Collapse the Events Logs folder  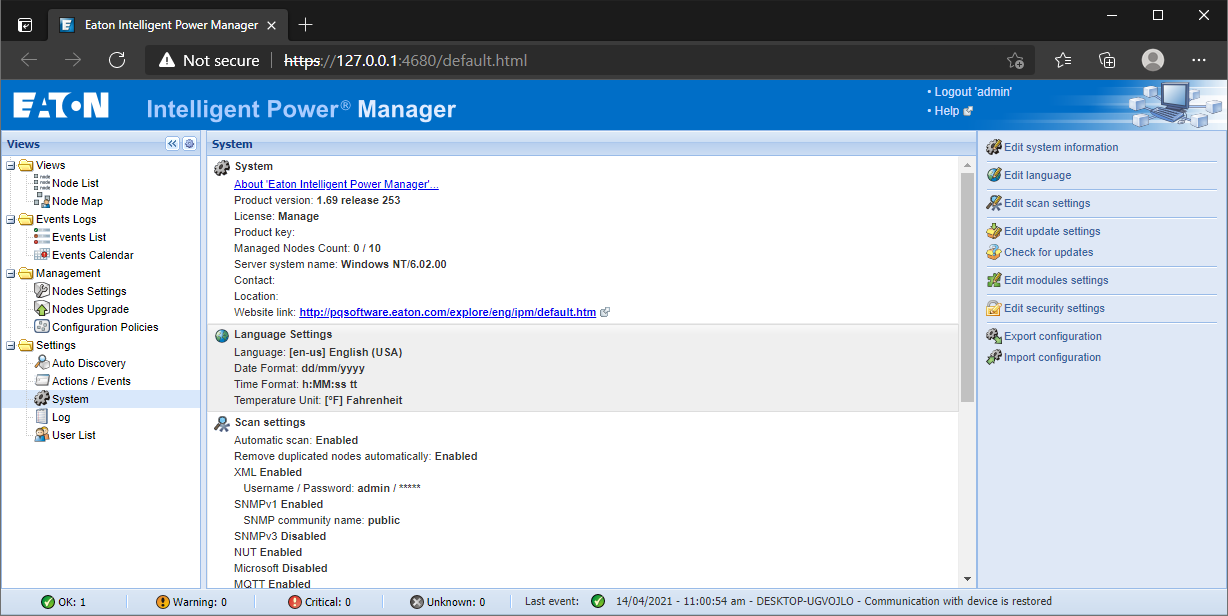[10, 219]
